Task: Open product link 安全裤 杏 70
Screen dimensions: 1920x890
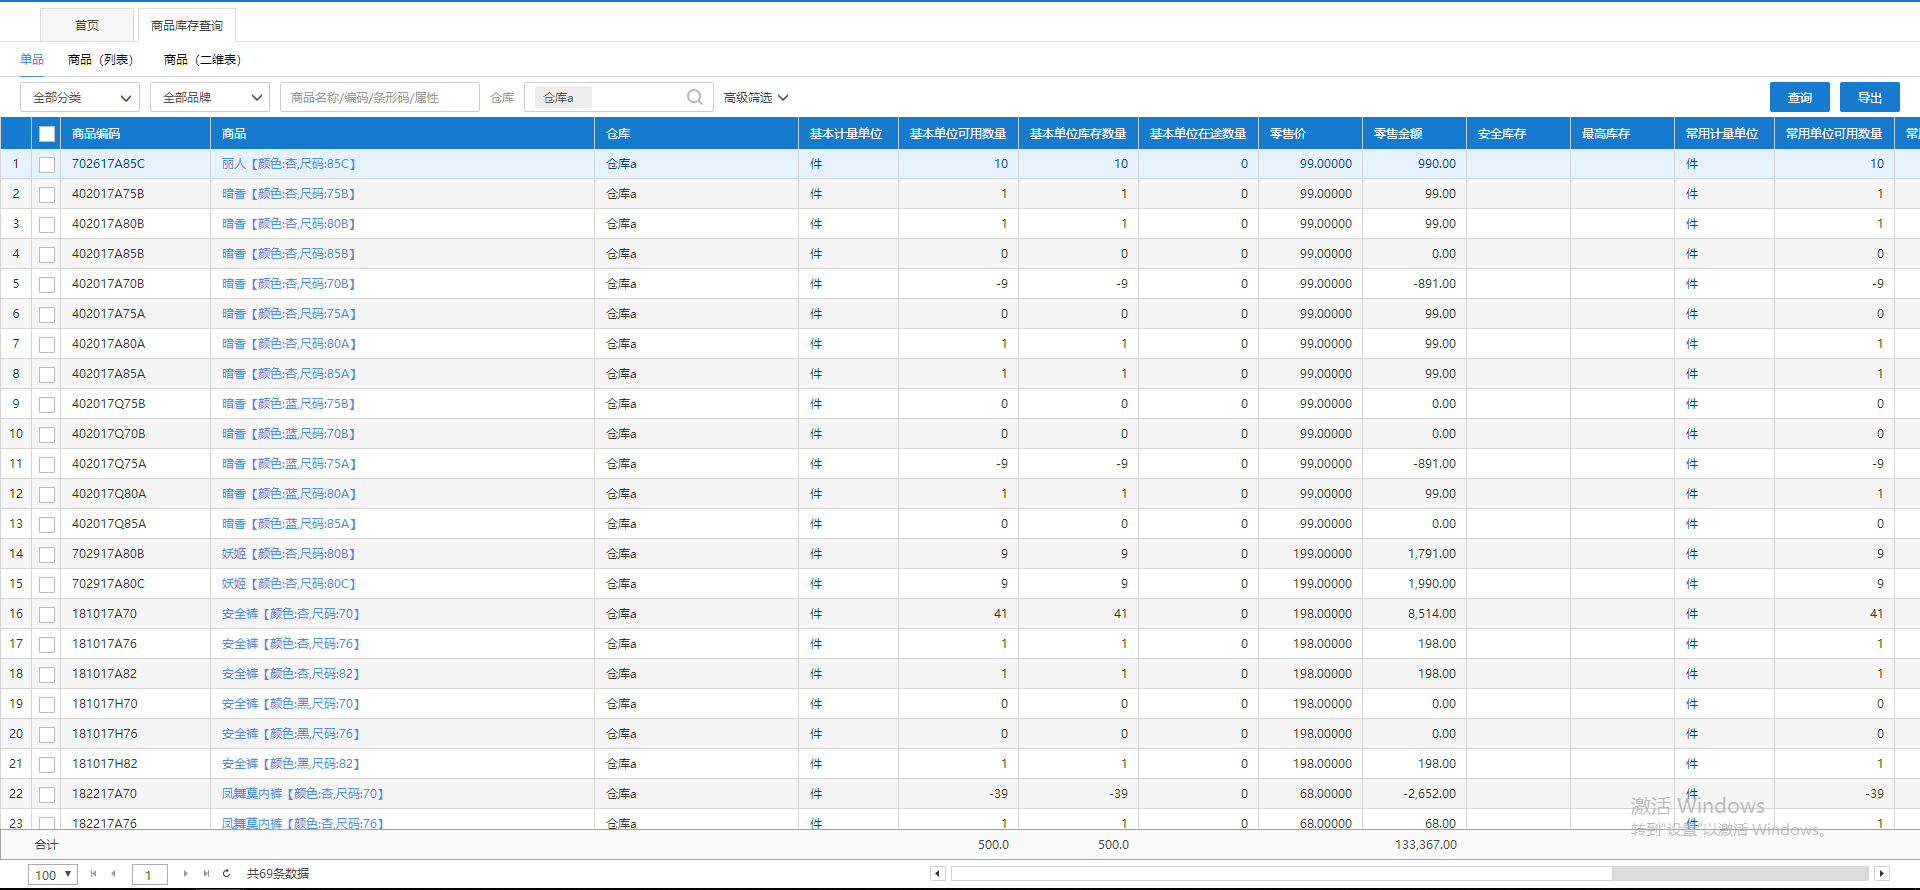Action: pyautogui.click(x=291, y=614)
